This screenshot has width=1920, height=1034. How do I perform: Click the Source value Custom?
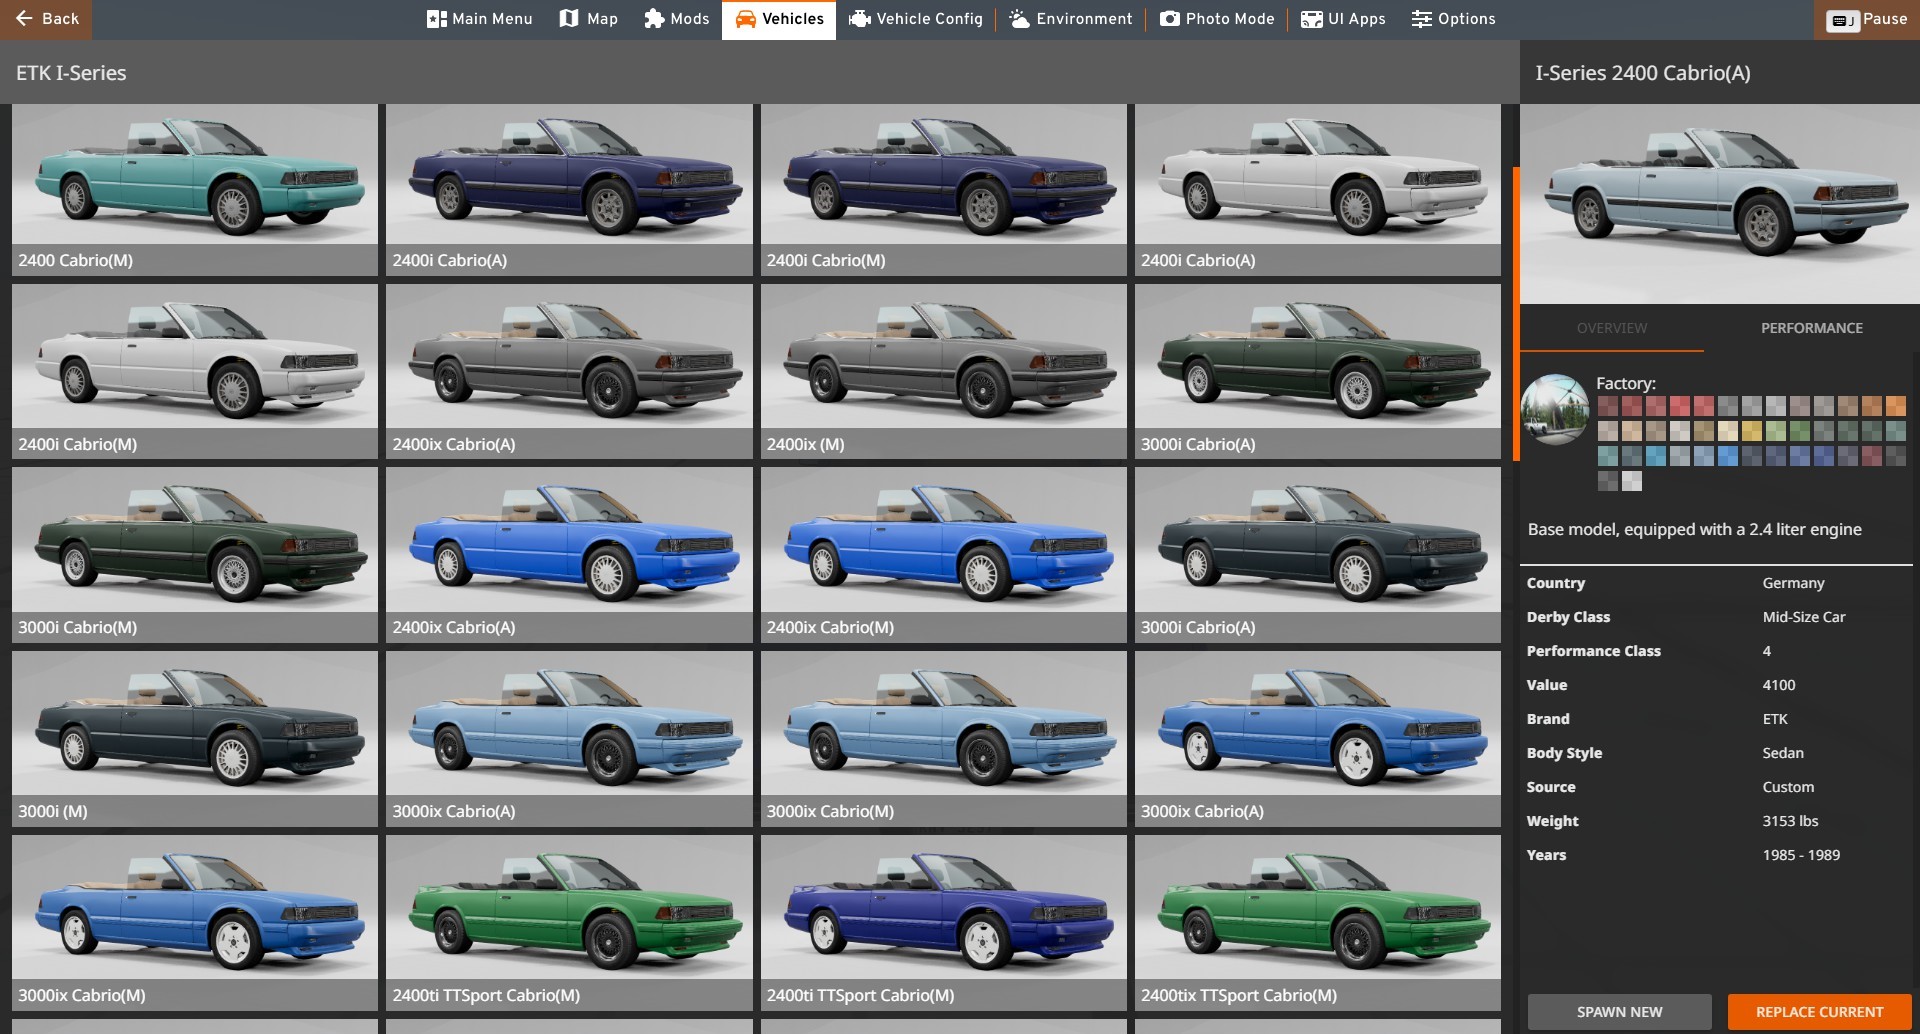click(x=1788, y=787)
